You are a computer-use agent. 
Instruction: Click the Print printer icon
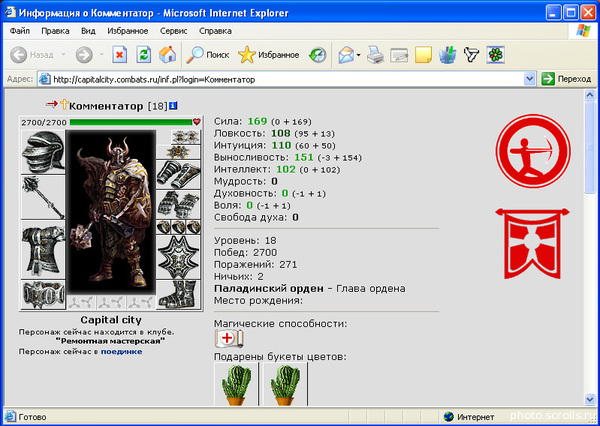point(375,55)
